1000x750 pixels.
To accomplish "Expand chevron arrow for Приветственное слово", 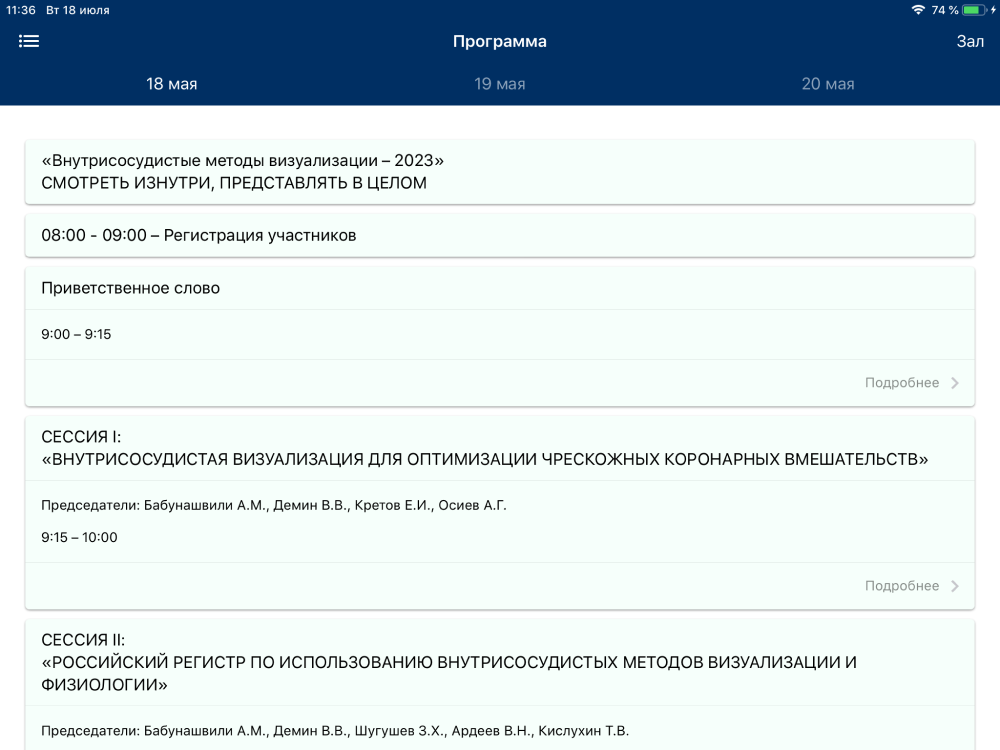I will pyautogui.click(x=955, y=383).
